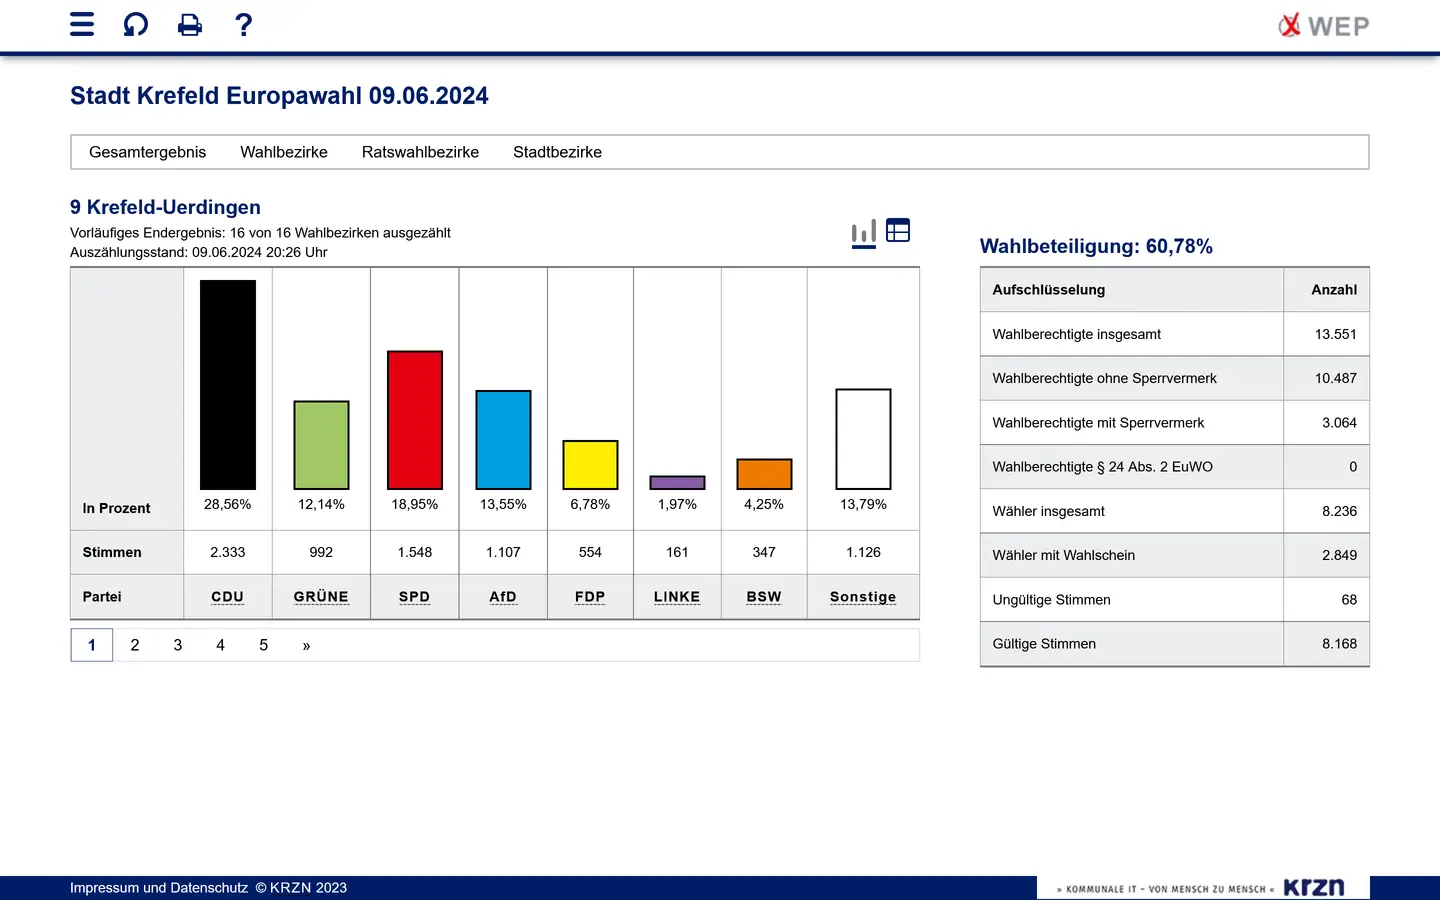1440x900 pixels.
Task: Open the hamburger menu icon
Action: pyautogui.click(x=82, y=25)
